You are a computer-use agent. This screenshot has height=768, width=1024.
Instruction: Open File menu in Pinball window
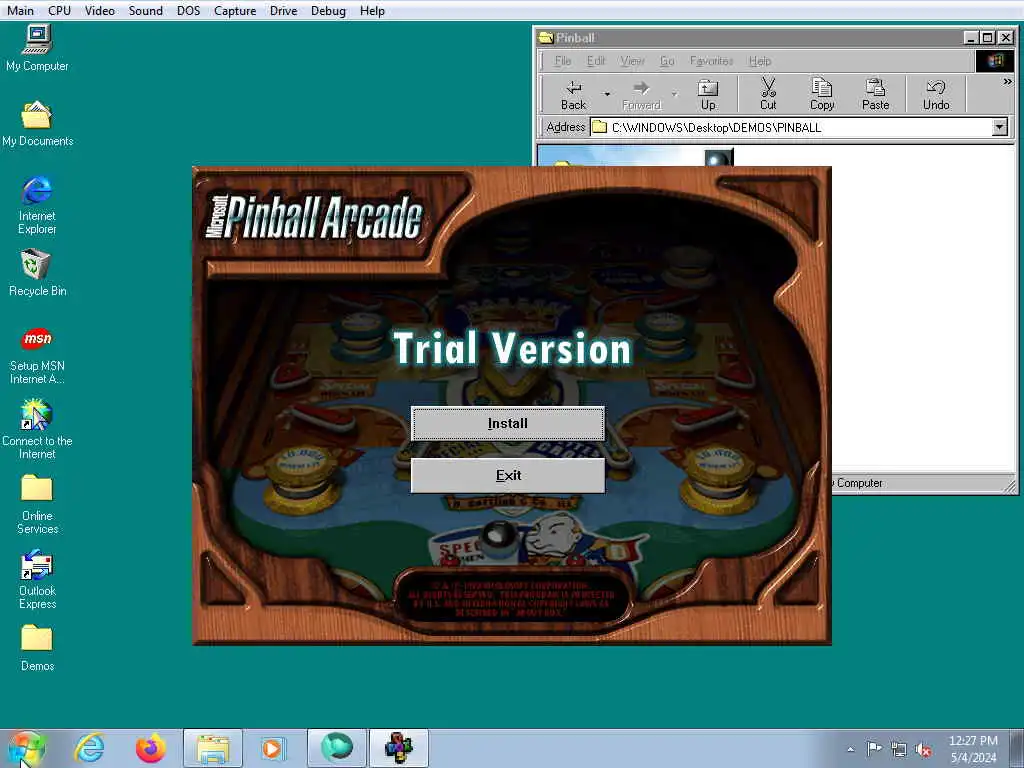[562, 61]
